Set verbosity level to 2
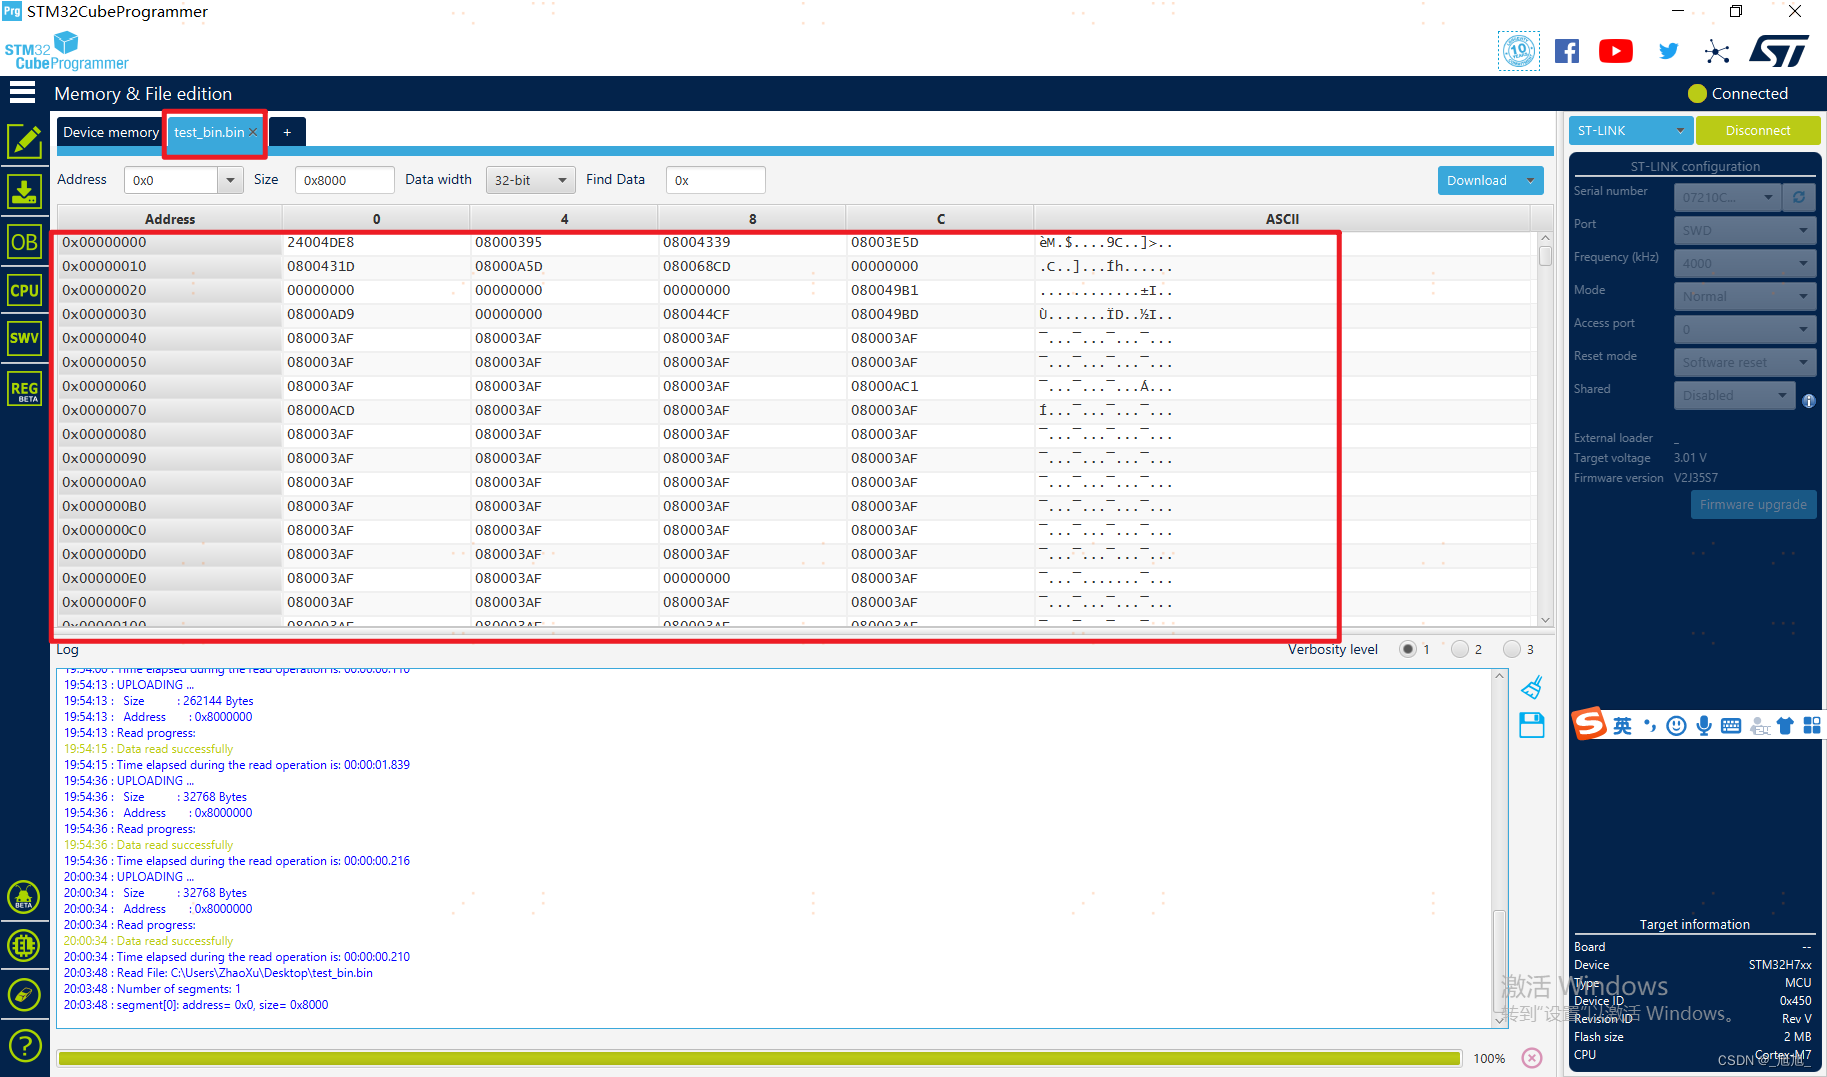This screenshot has width=1827, height=1077. click(1460, 649)
